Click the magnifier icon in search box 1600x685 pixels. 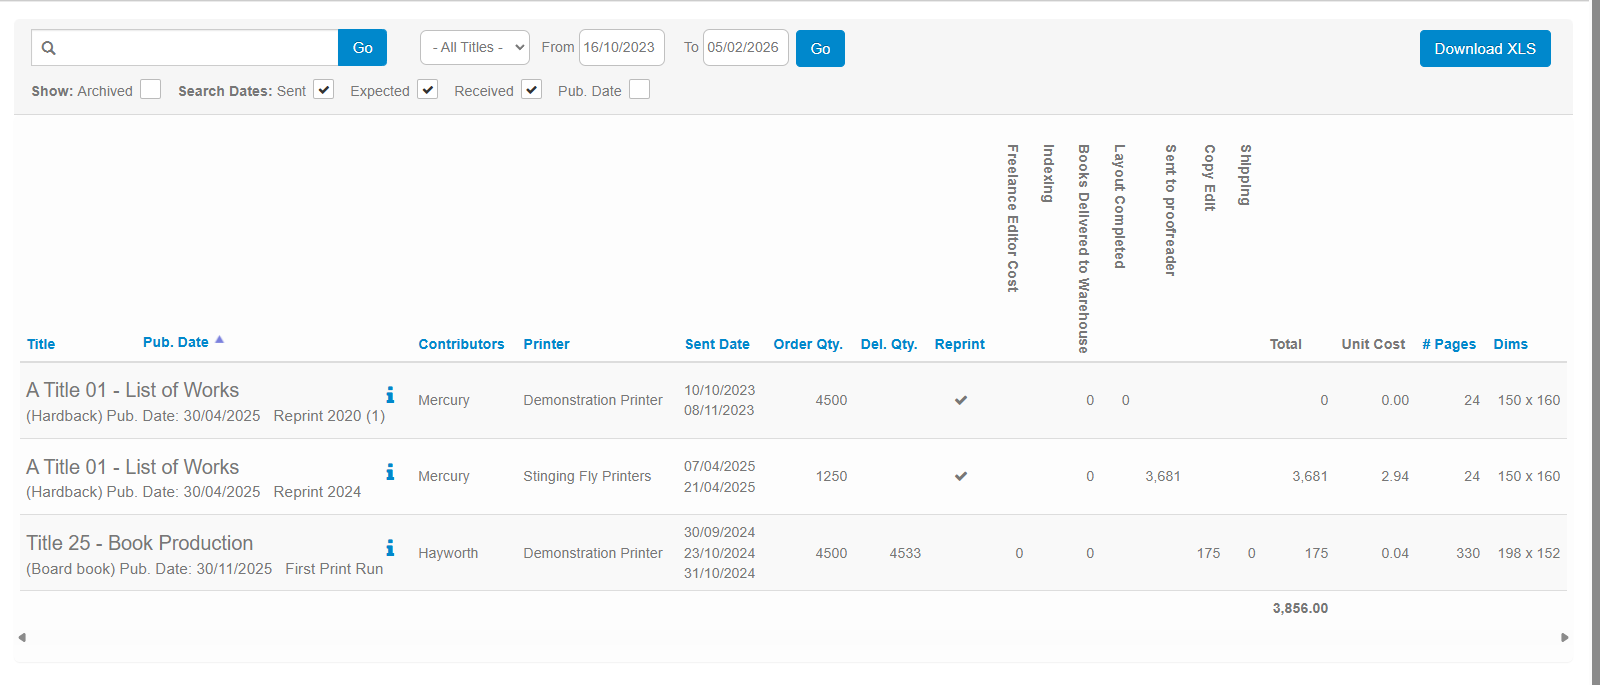[48, 48]
